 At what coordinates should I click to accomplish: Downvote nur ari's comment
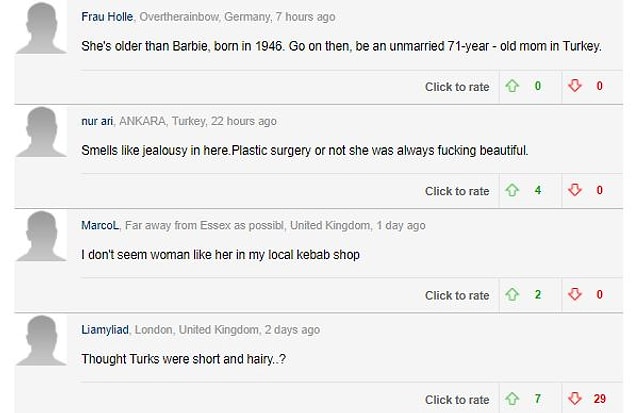coord(575,190)
